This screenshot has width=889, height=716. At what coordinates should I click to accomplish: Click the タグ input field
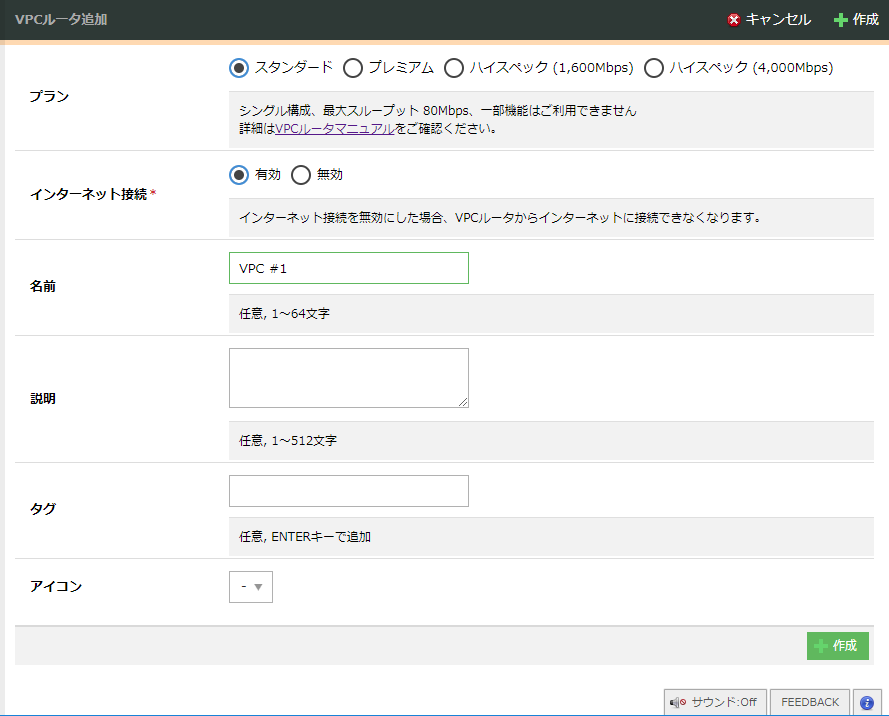click(x=348, y=491)
